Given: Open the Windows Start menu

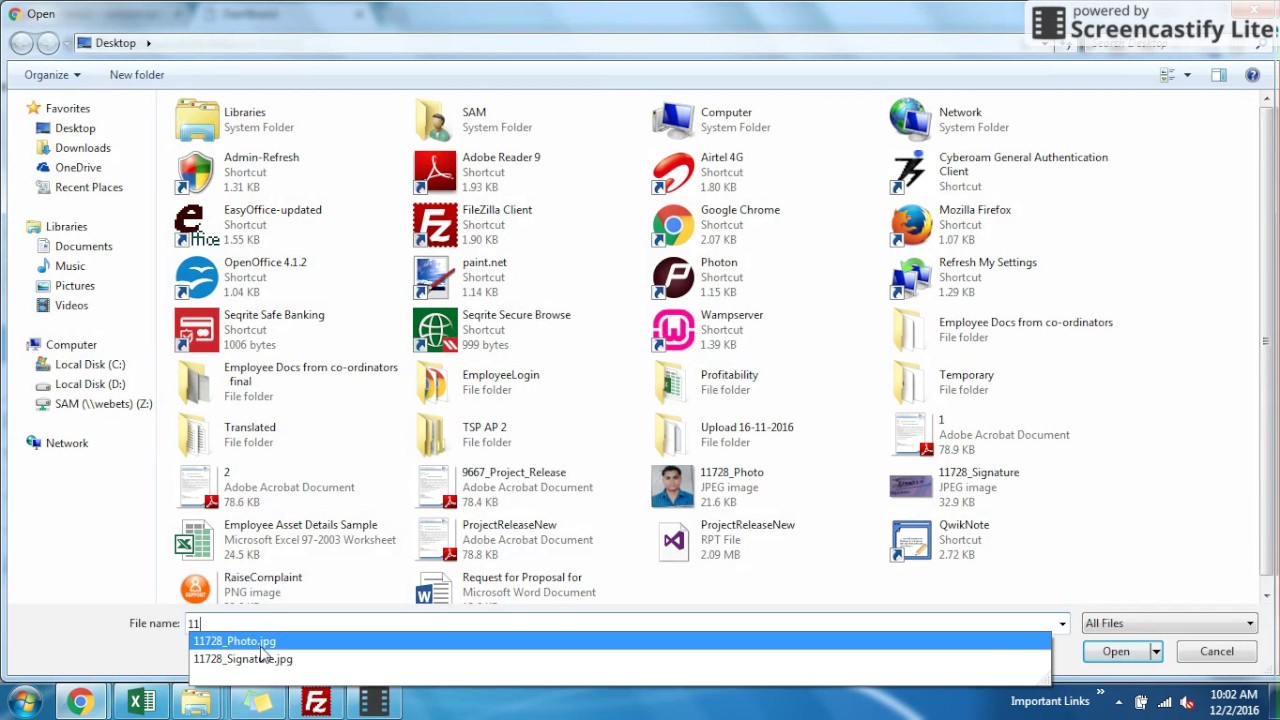Looking at the screenshot, I should [x=24, y=702].
